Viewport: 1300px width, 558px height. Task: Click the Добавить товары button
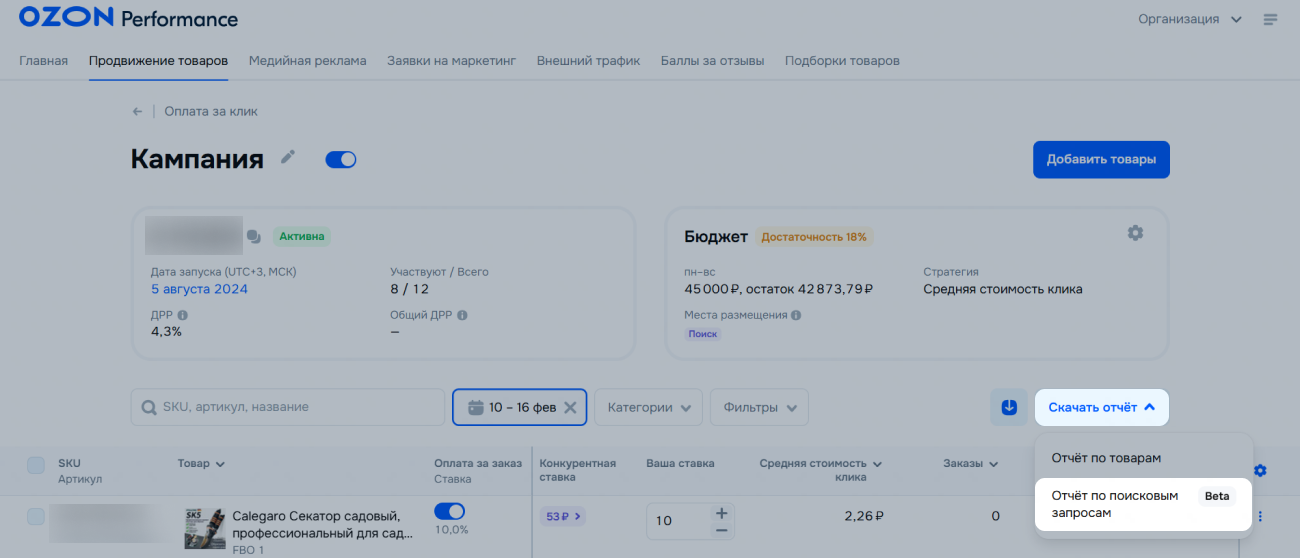tap(1100, 159)
